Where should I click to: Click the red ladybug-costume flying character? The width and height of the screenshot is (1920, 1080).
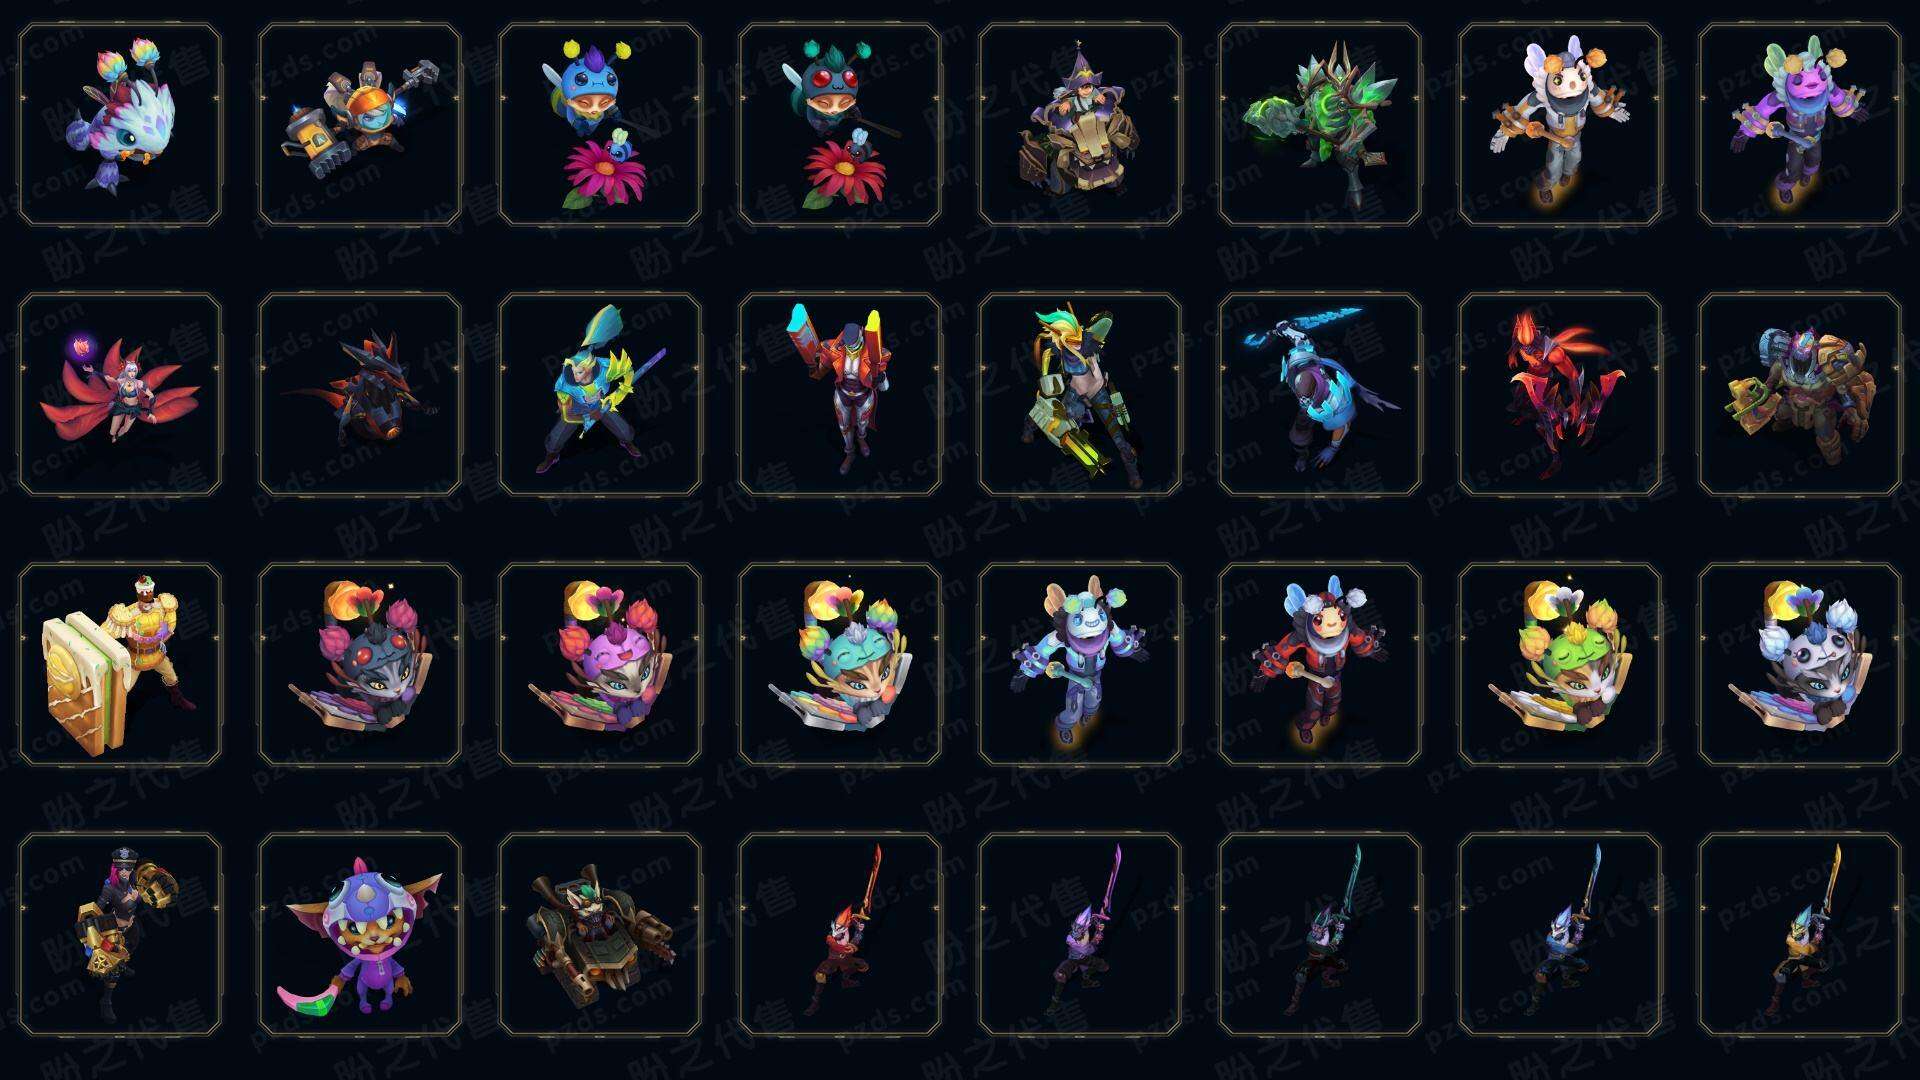point(1320,664)
